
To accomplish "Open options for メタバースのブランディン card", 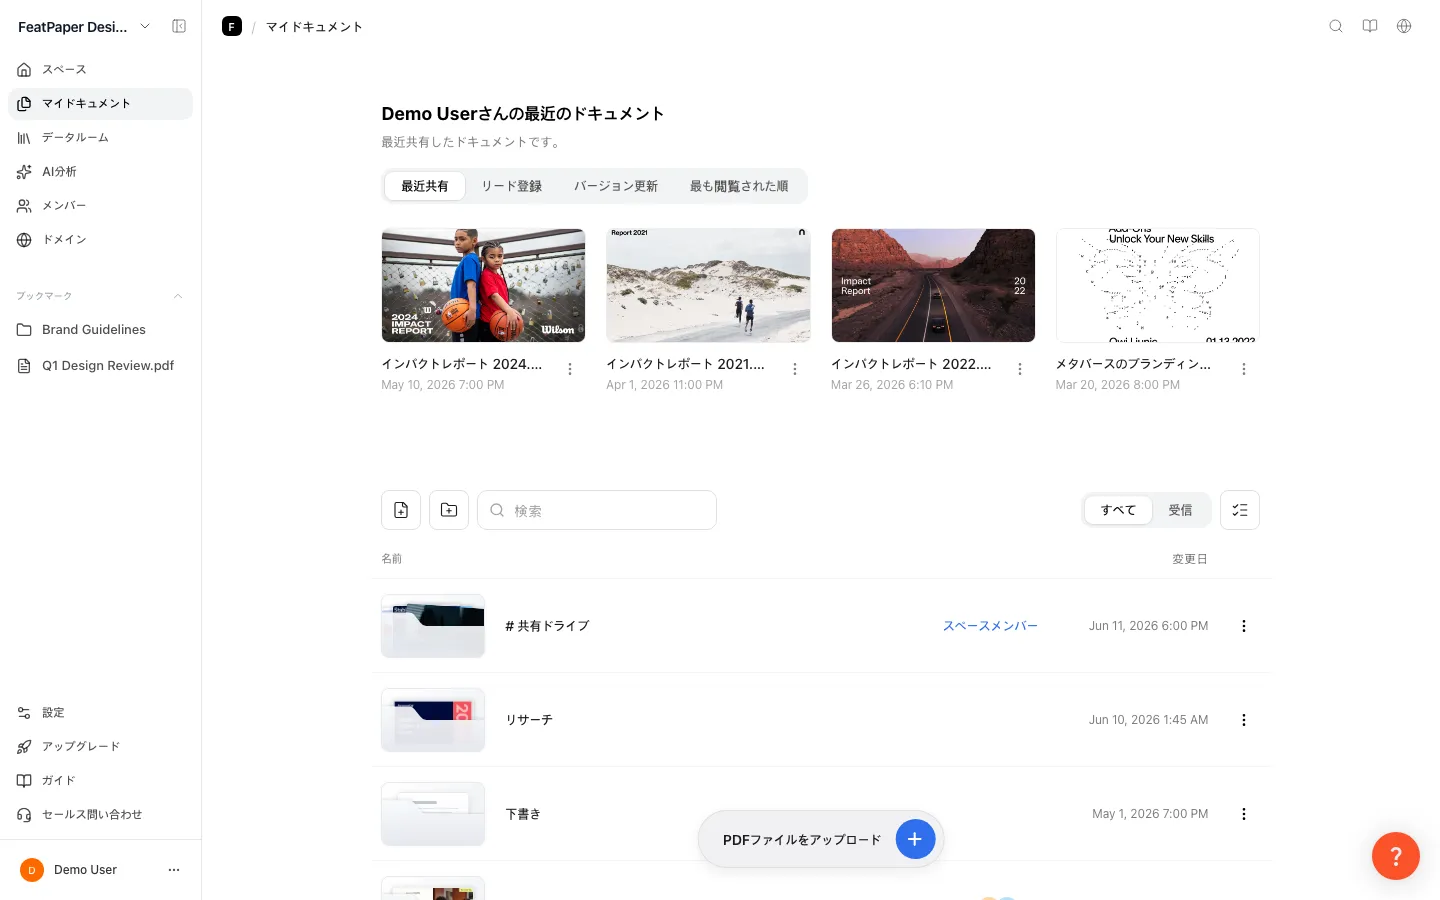I will pyautogui.click(x=1244, y=370).
